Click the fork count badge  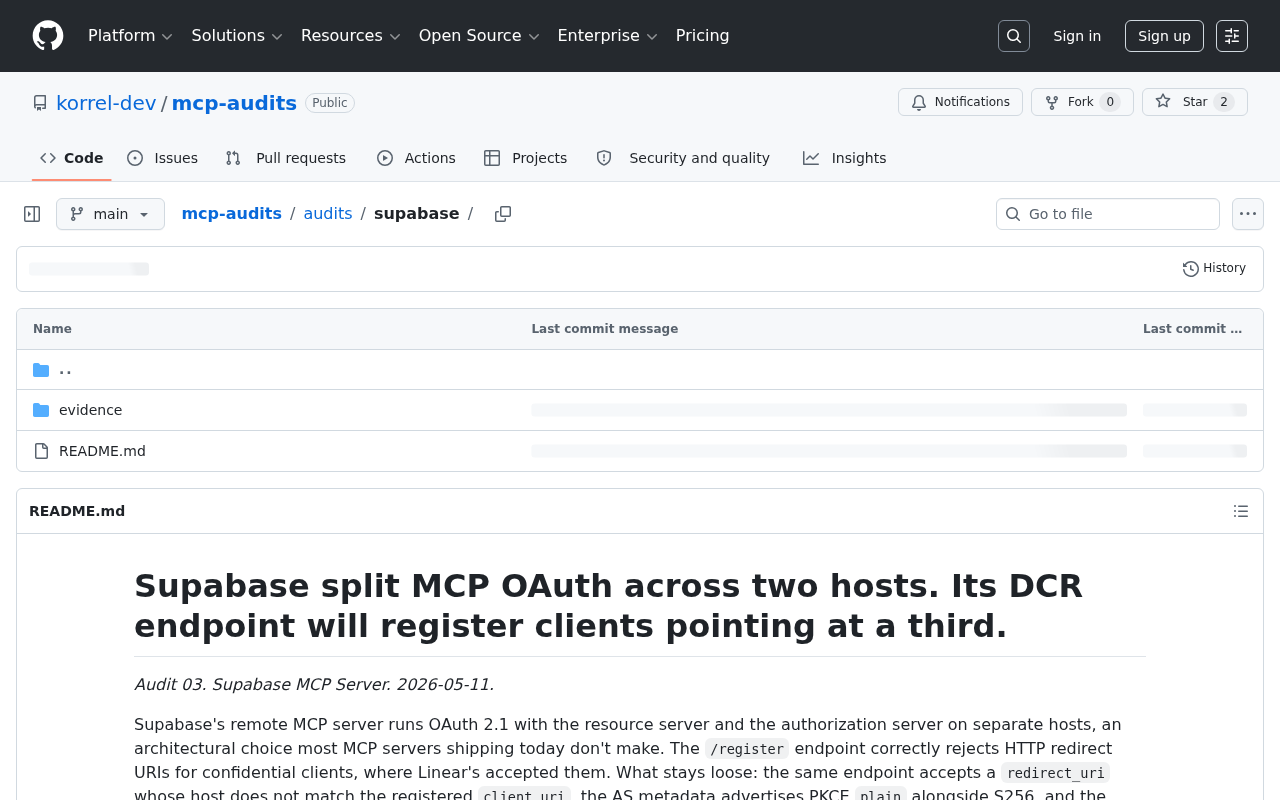[1110, 102]
